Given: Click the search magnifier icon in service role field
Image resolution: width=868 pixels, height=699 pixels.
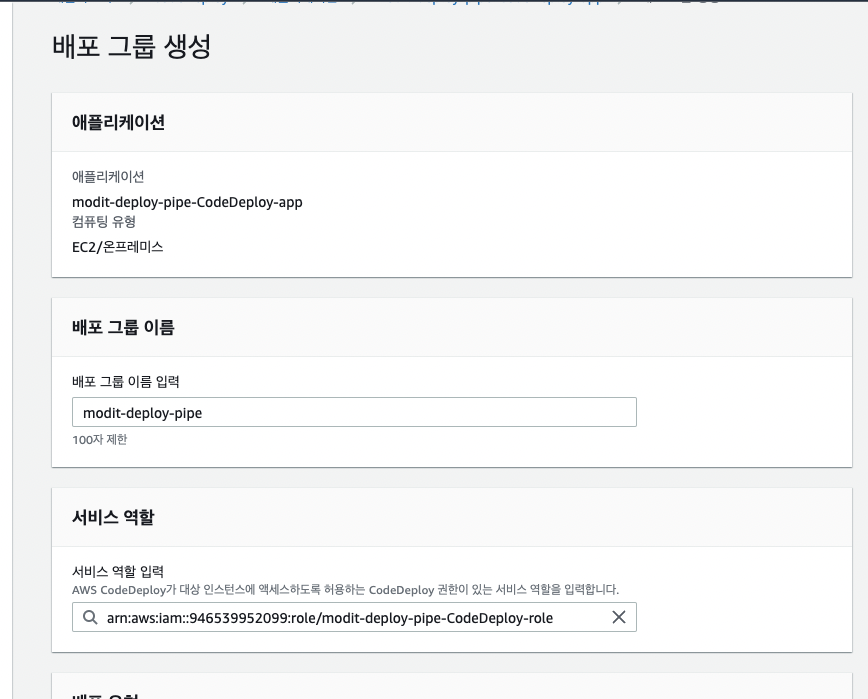Looking at the screenshot, I should click(90, 617).
